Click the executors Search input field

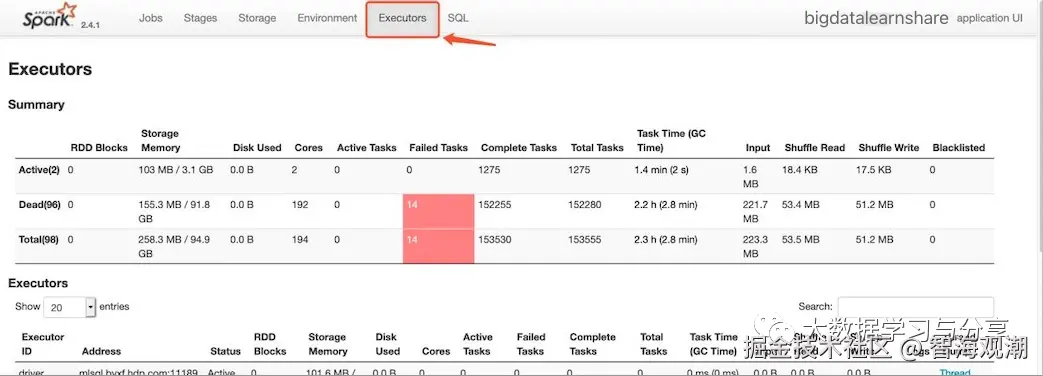[915, 307]
